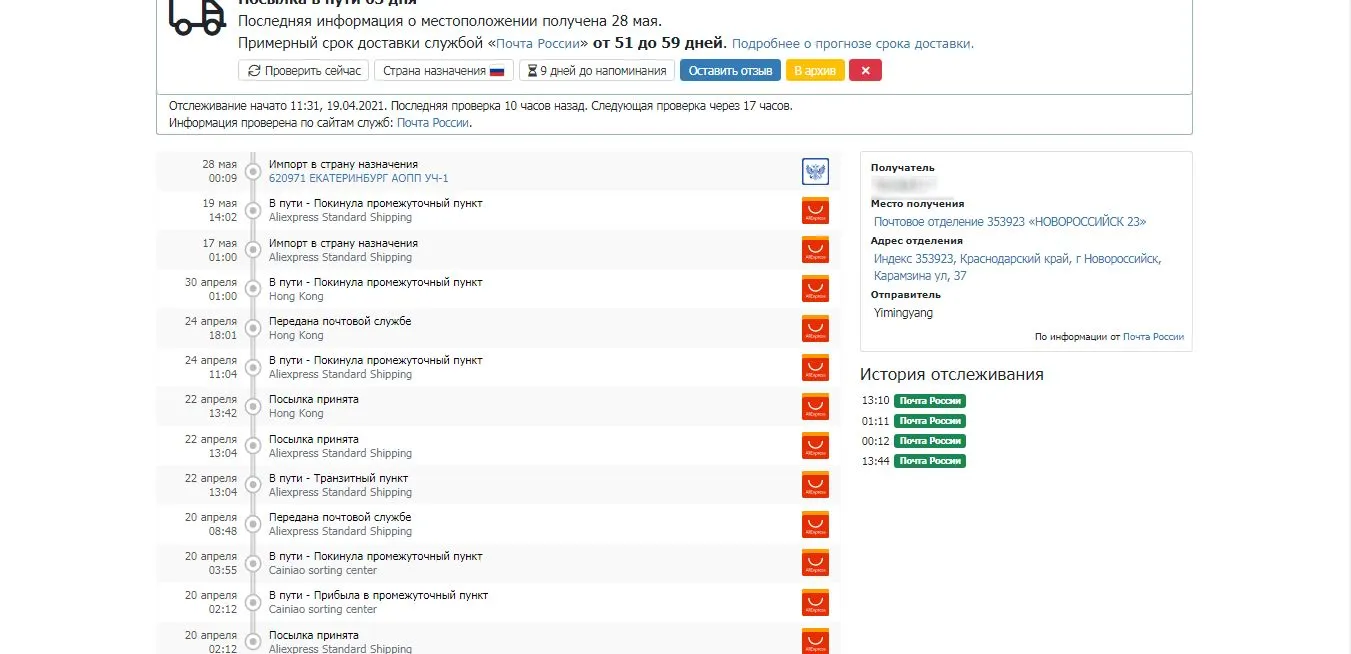
Task: Open Страна назначения country selector
Action: [x=444, y=70]
